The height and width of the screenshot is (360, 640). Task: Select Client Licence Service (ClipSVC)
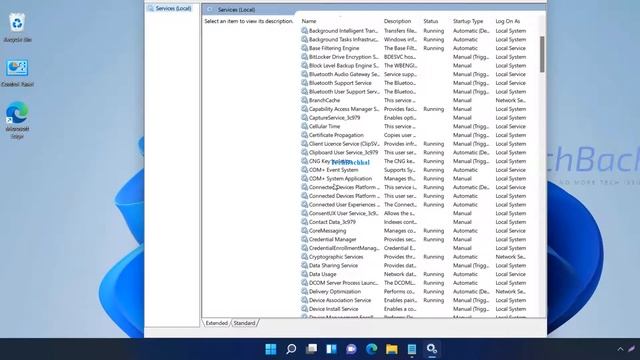[414, 144]
